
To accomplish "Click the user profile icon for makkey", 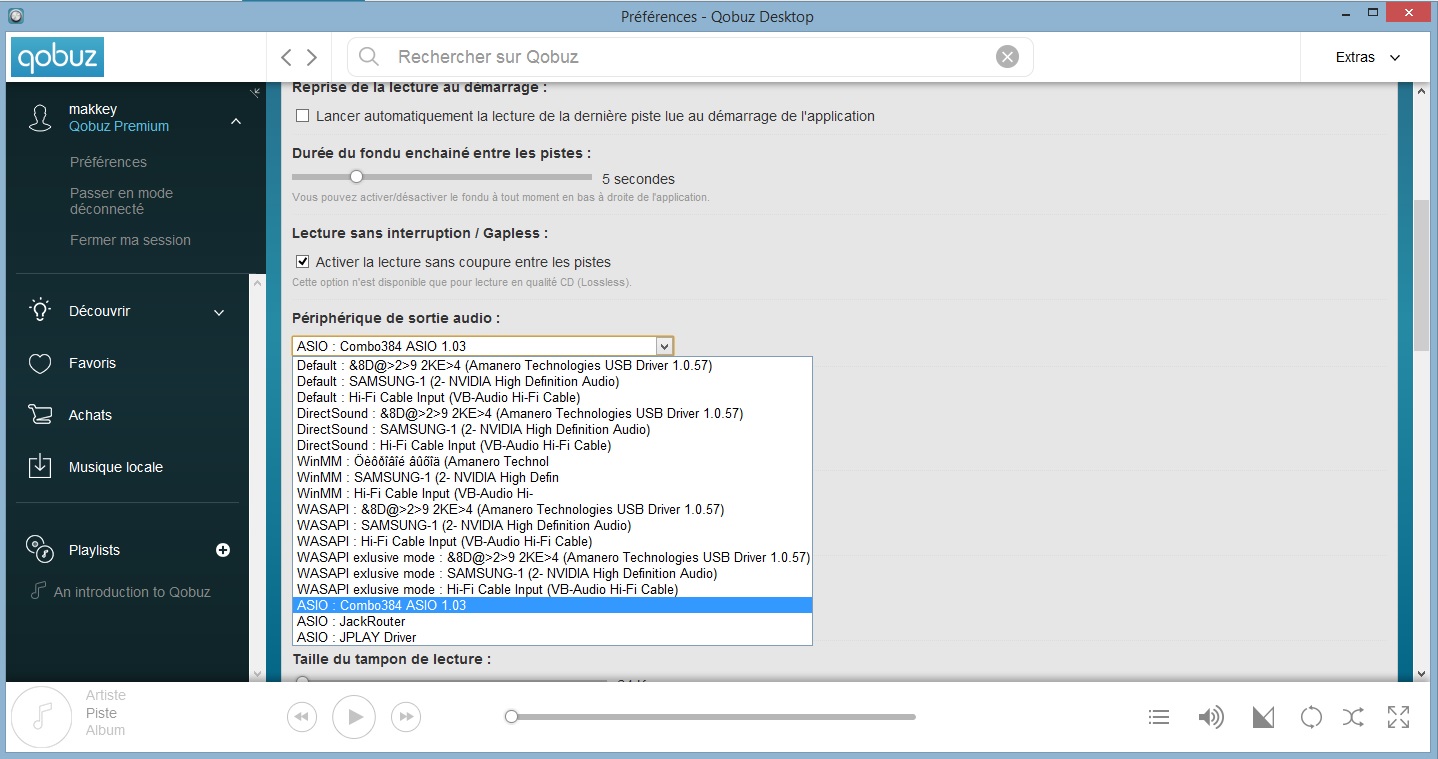I will 40,118.
